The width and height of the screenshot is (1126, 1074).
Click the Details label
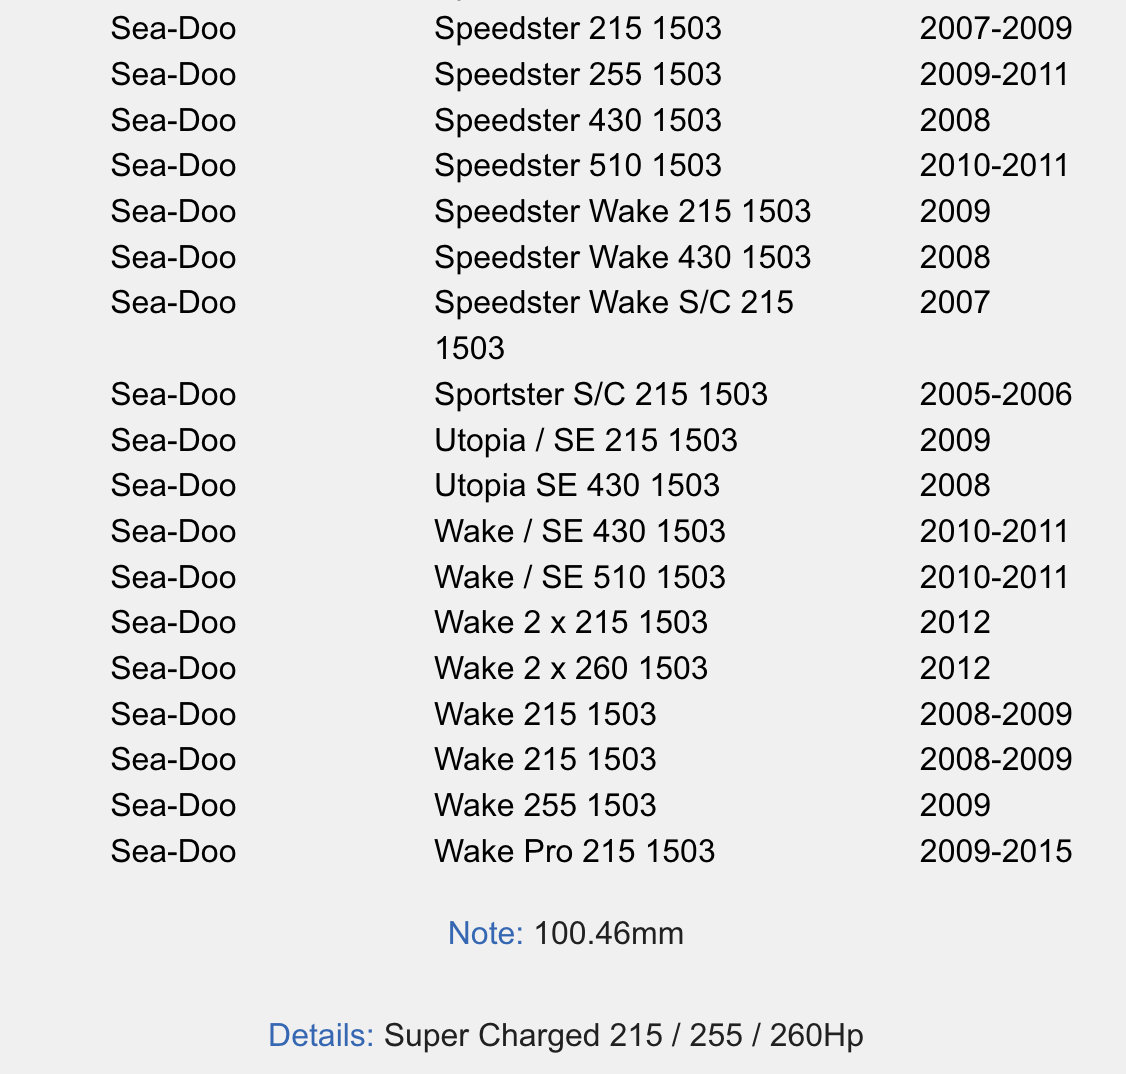point(321,1035)
